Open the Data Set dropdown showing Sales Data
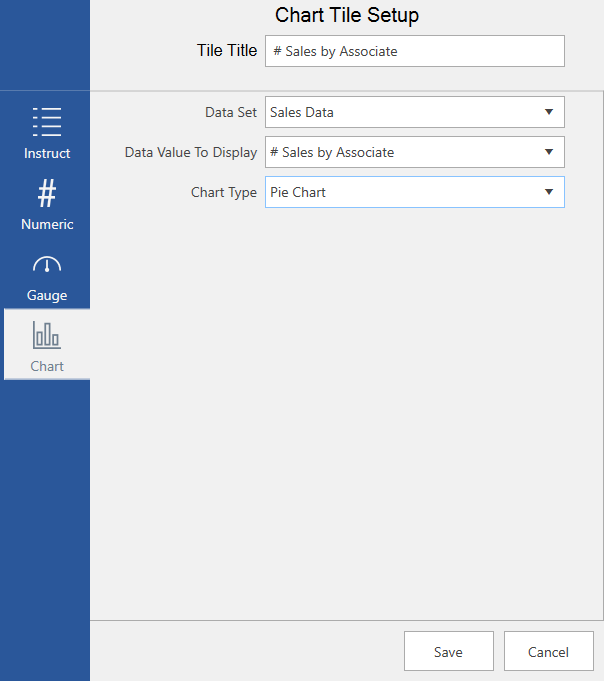Image resolution: width=604 pixels, height=681 pixels. [x=400, y=112]
